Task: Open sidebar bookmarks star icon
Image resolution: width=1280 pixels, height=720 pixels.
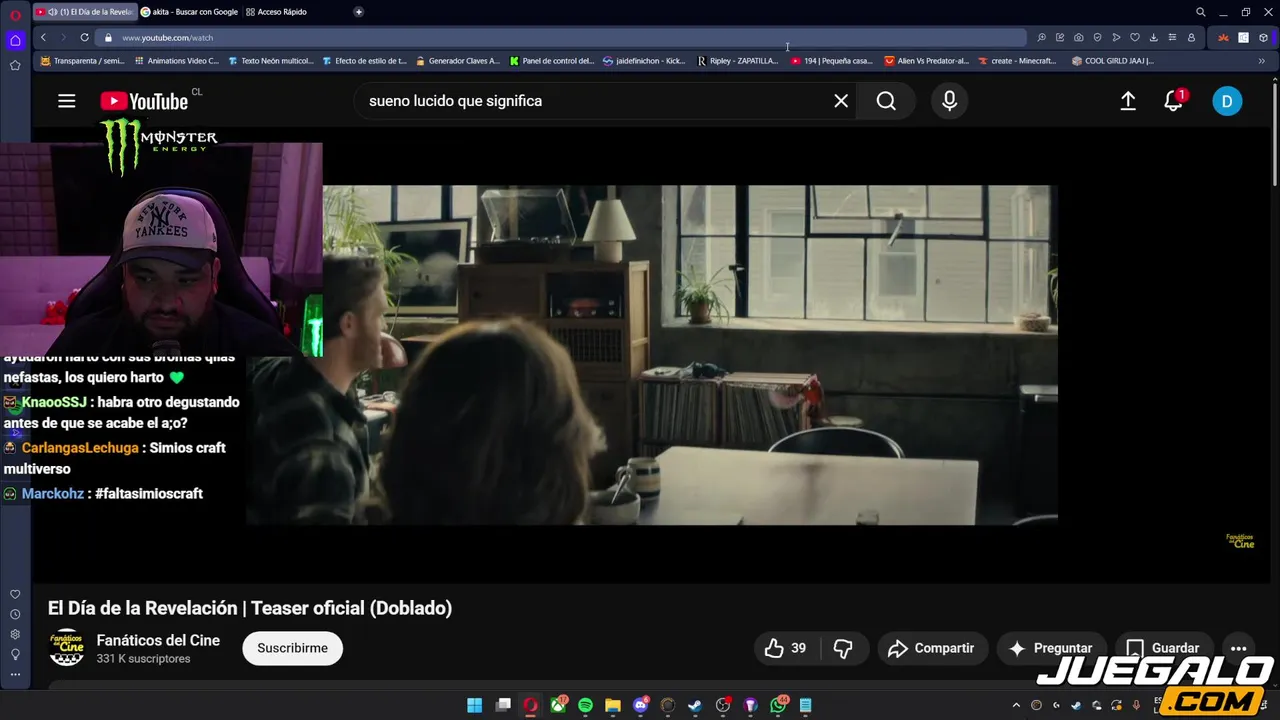Action: coord(15,65)
